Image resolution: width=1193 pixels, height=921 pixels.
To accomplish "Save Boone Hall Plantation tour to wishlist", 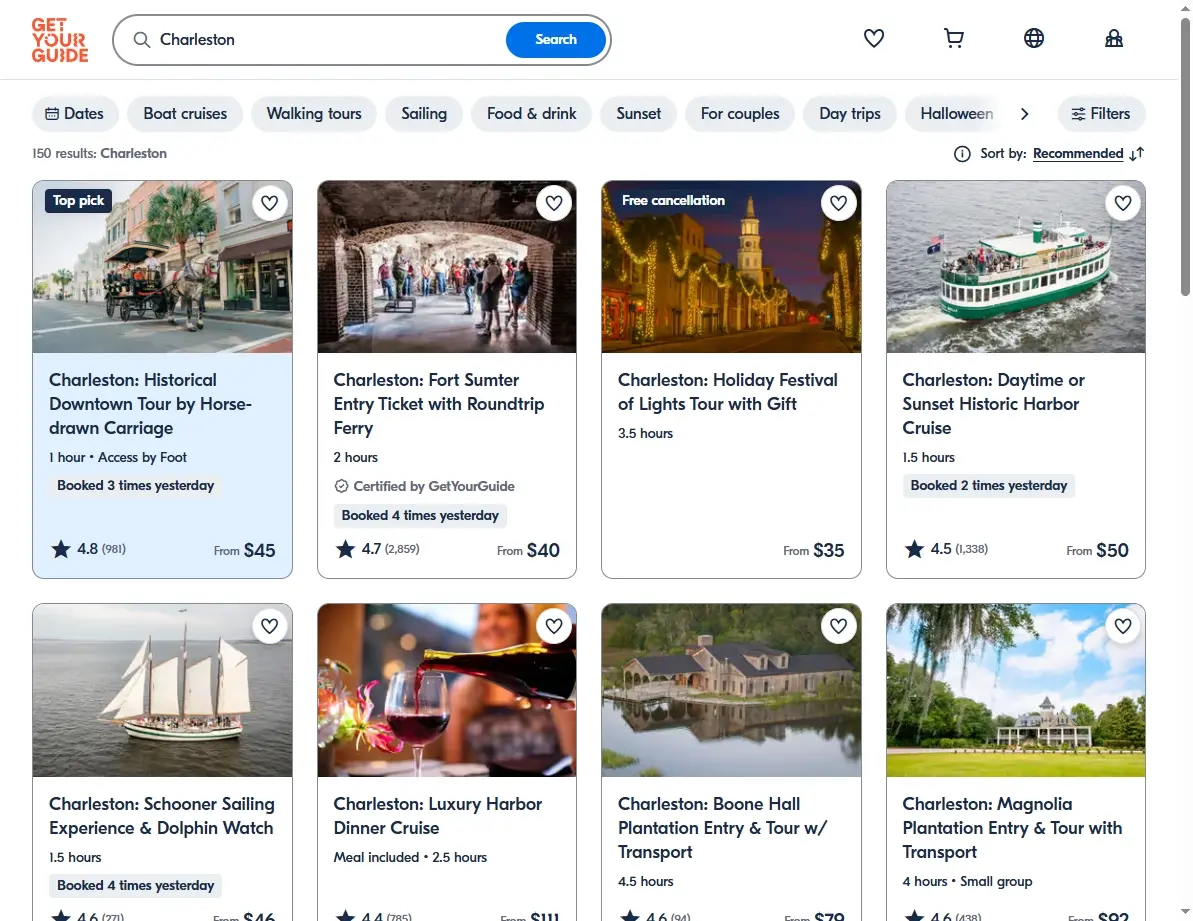I will click(x=838, y=626).
